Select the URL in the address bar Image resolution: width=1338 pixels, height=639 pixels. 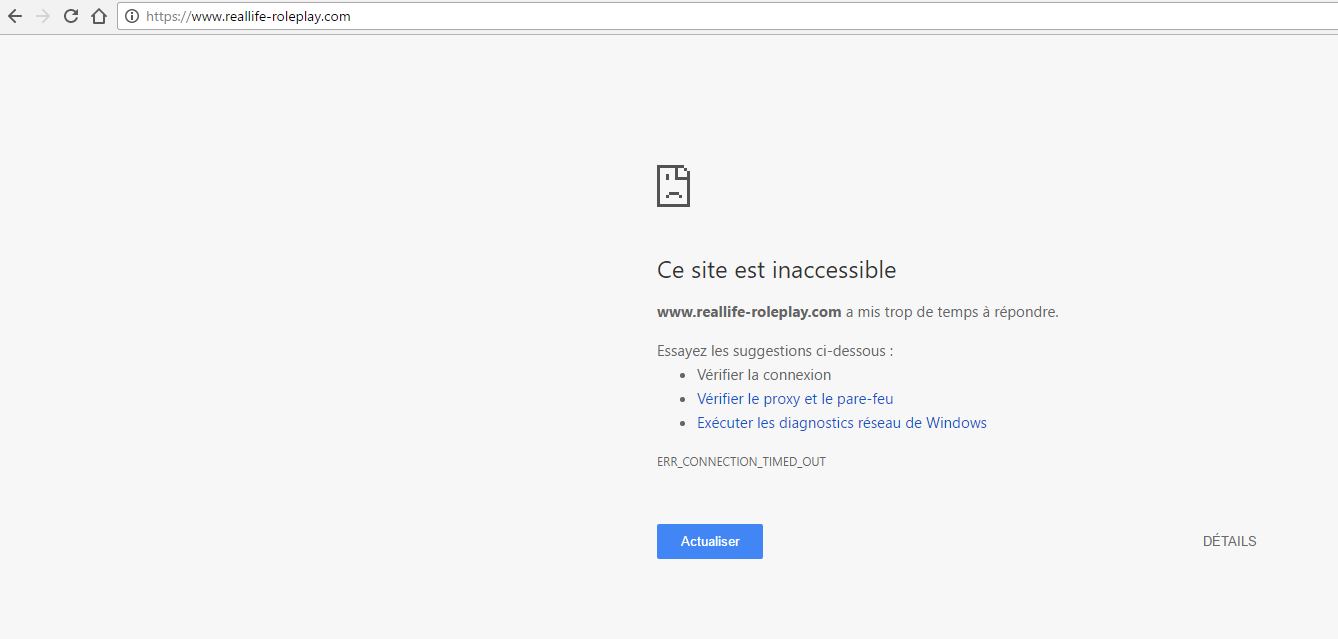(x=248, y=16)
